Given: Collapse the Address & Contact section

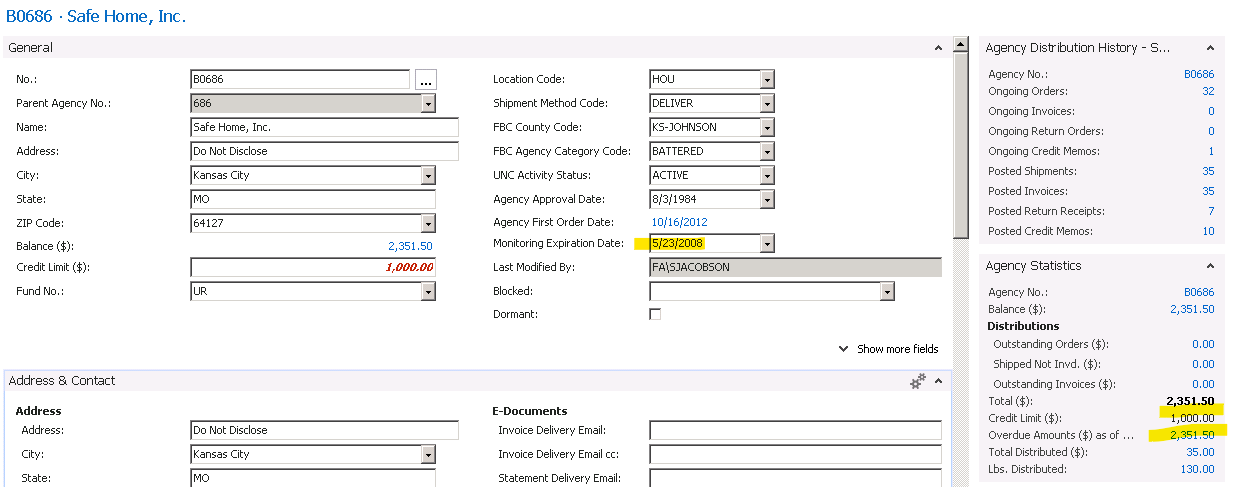Looking at the screenshot, I should click(938, 381).
